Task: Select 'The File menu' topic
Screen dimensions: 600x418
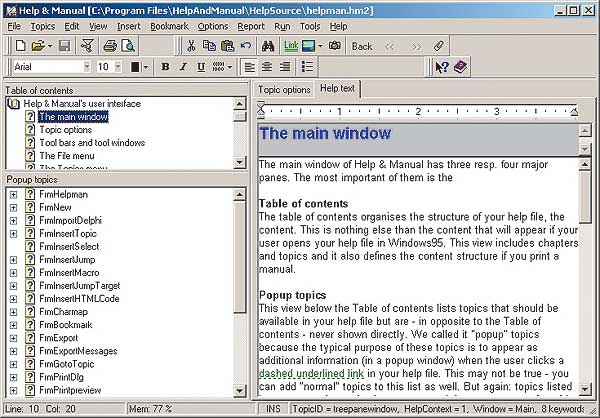Action: (x=67, y=156)
